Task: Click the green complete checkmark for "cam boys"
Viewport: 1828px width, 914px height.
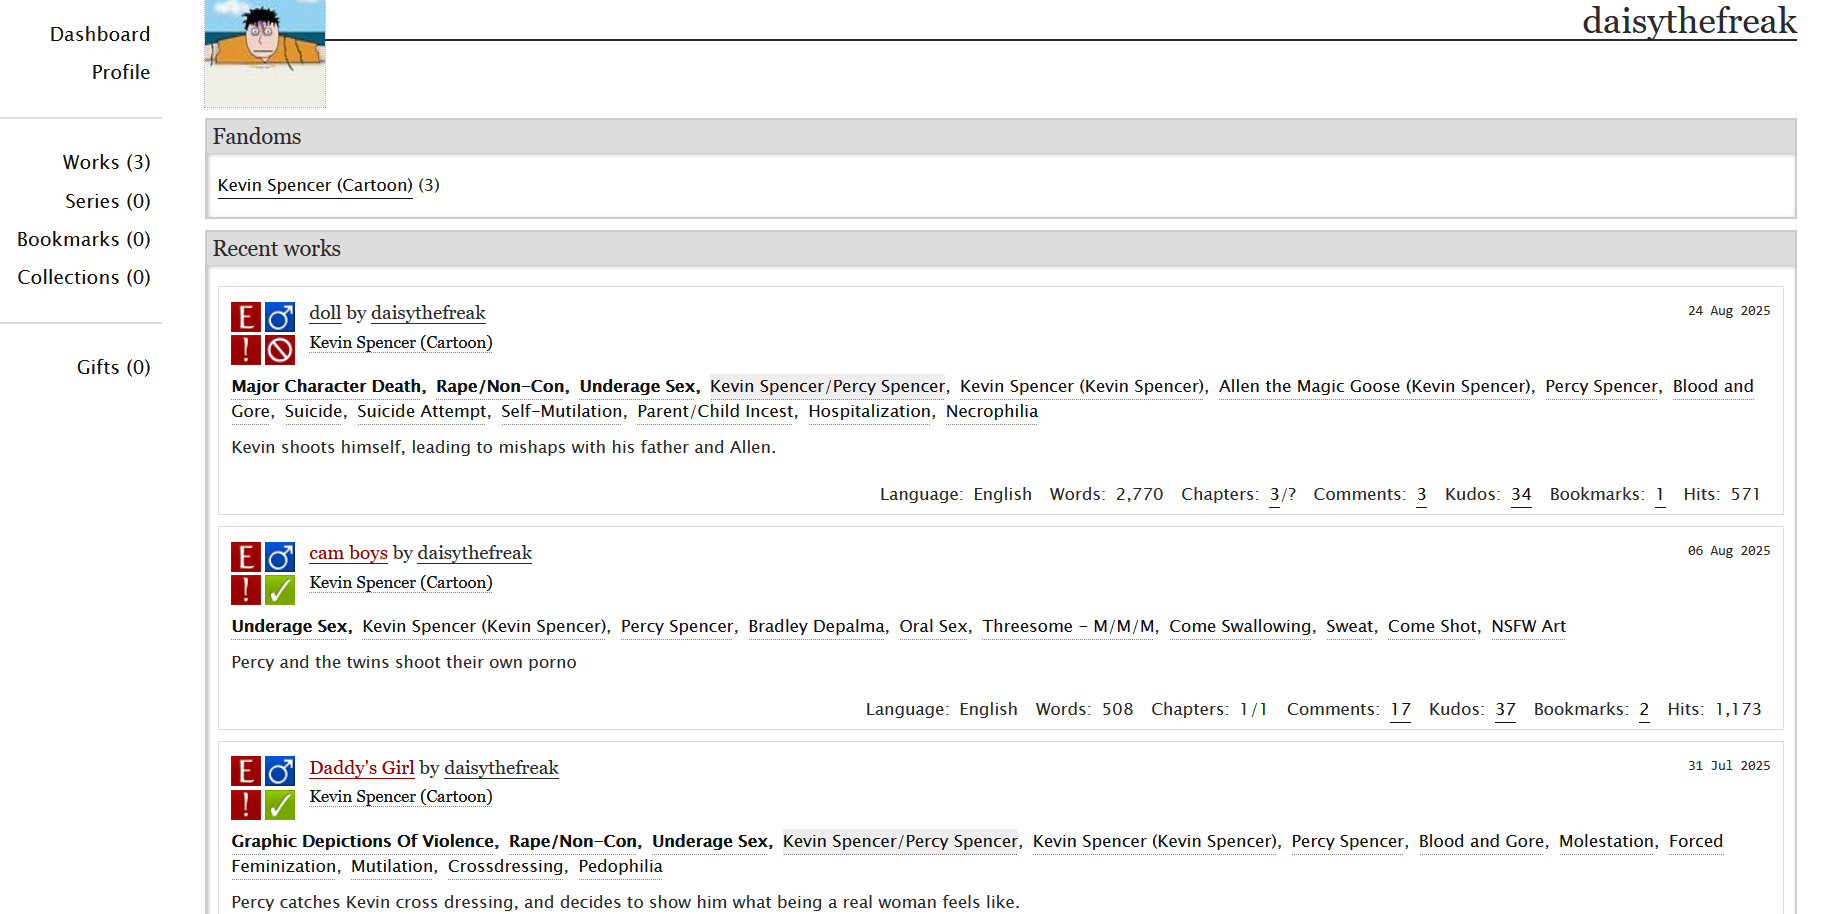Action: 280,590
